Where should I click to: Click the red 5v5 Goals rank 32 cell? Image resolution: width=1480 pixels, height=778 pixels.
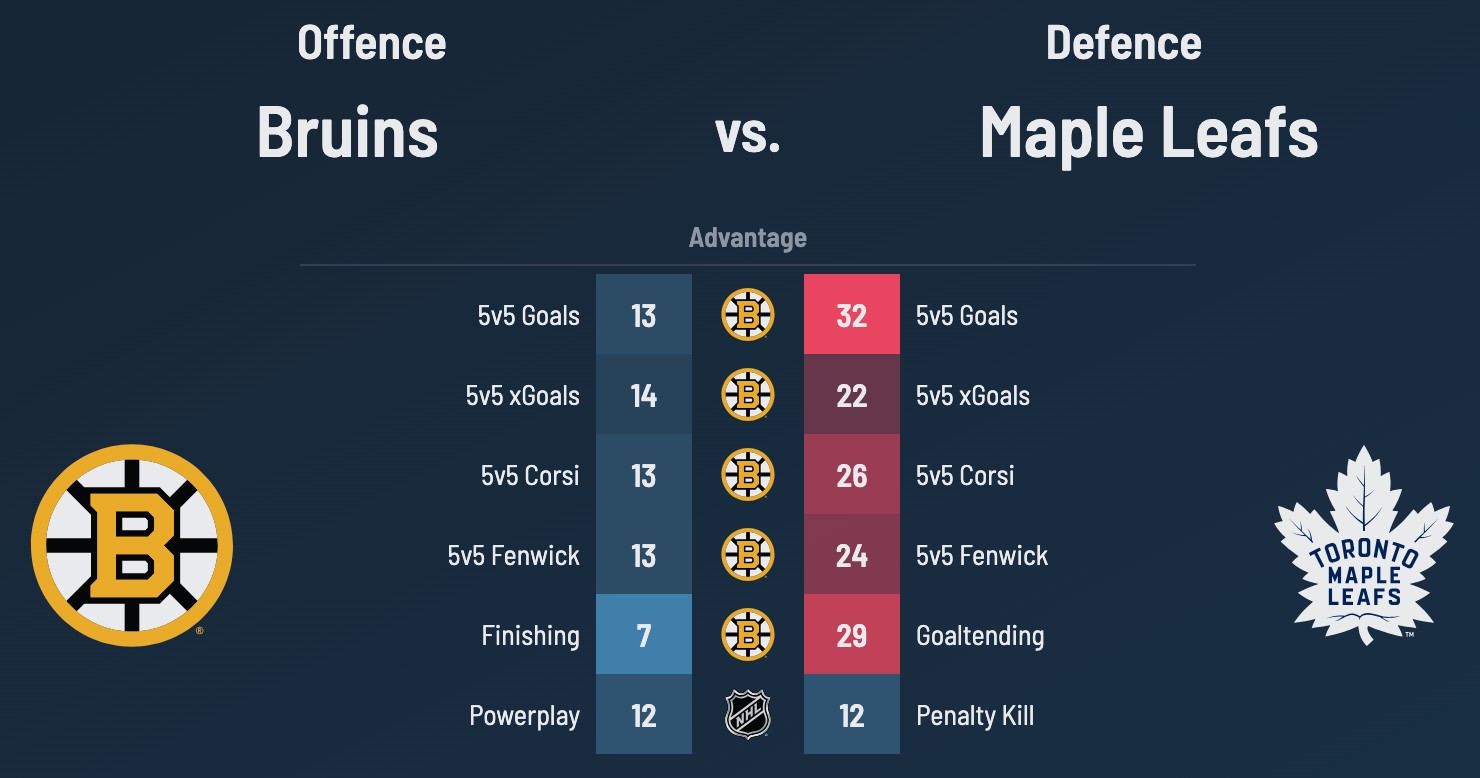852,315
